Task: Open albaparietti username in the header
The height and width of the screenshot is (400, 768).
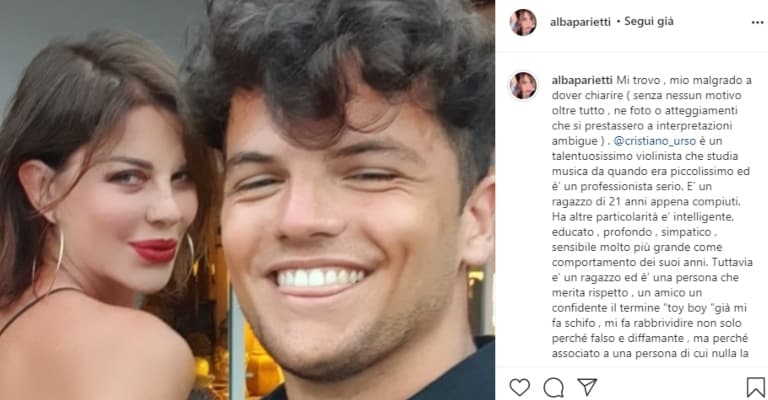Action: 580,22
